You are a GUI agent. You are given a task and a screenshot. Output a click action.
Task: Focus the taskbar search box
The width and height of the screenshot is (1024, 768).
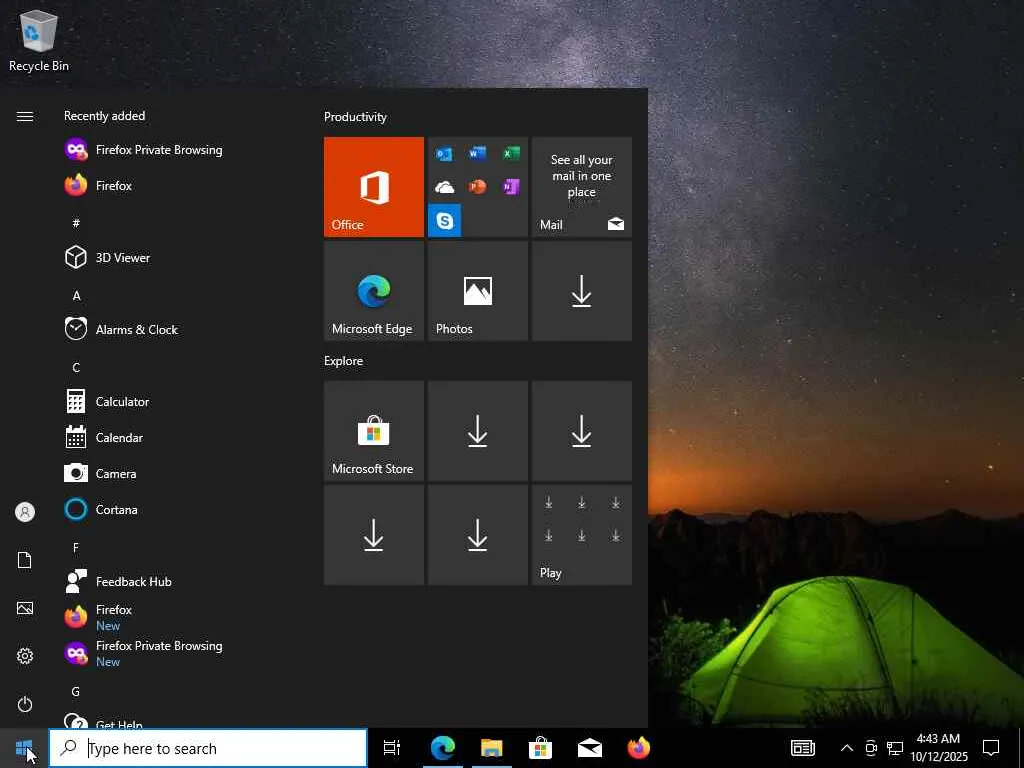(x=208, y=748)
